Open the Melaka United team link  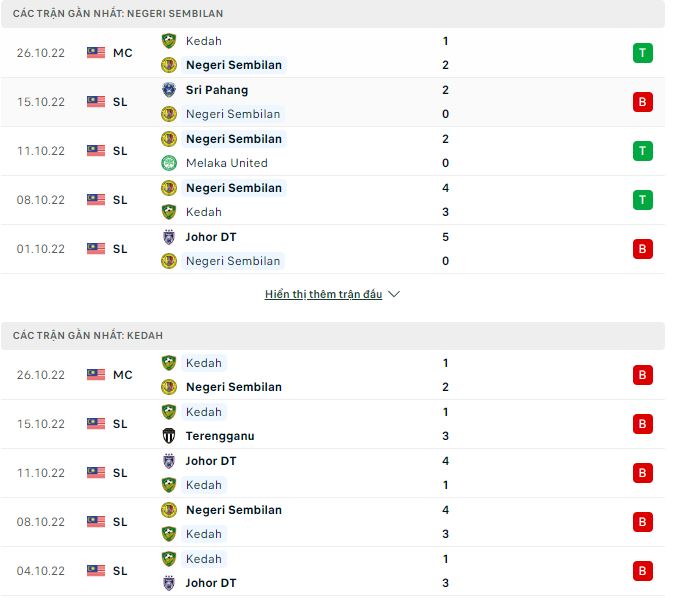227,163
